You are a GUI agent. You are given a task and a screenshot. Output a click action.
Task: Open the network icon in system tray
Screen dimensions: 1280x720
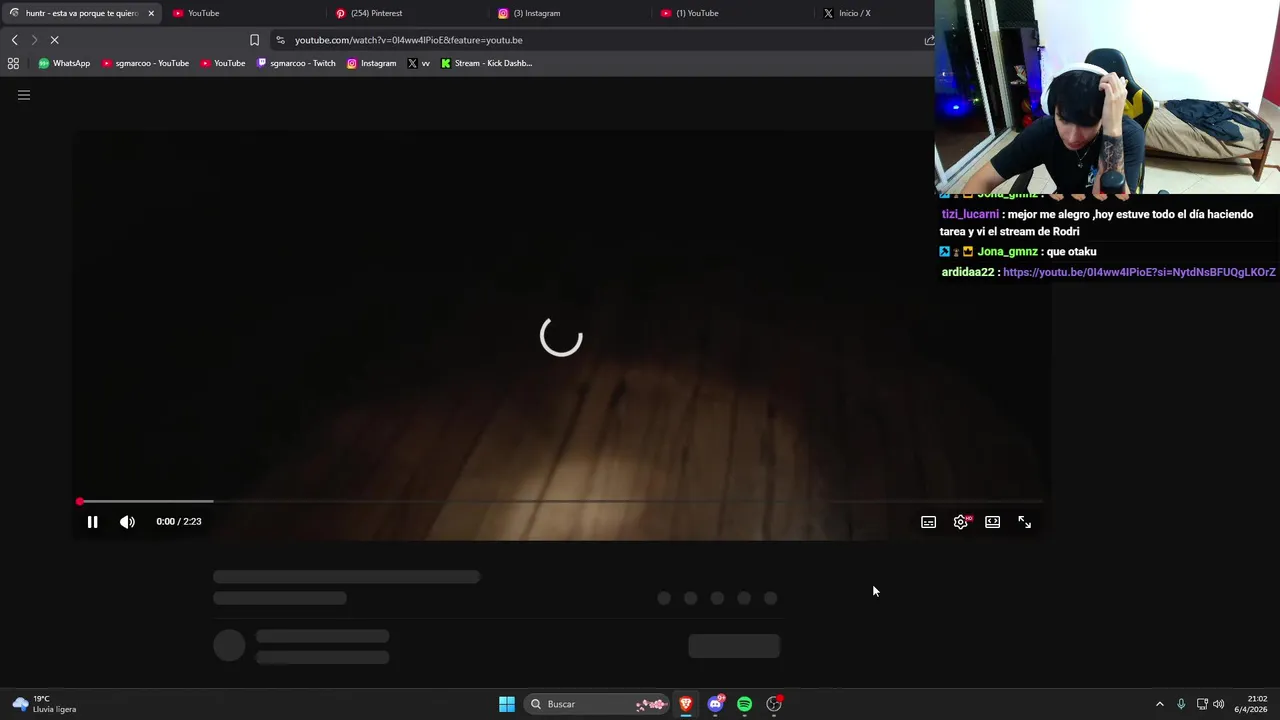pyautogui.click(x=1202, y=704)
